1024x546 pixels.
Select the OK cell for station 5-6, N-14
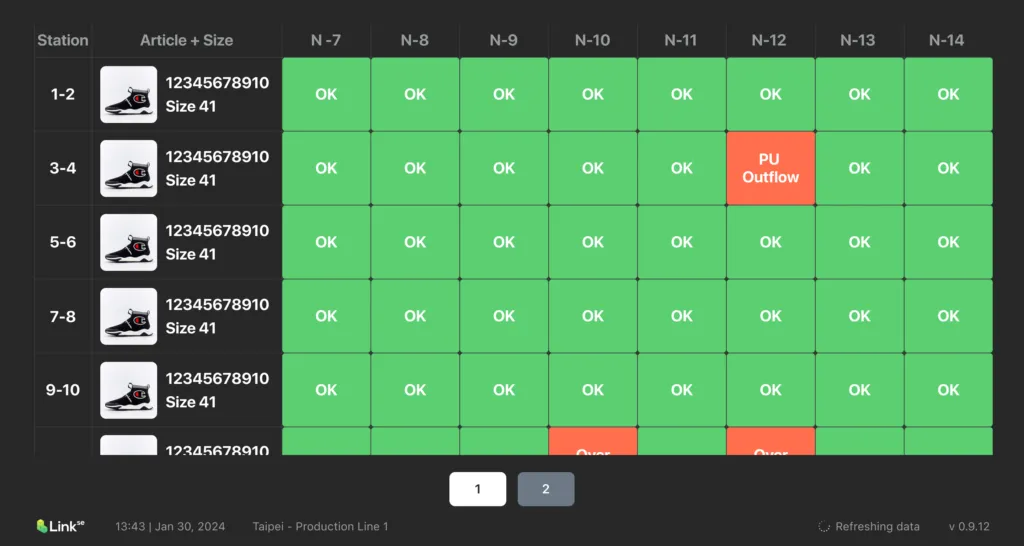tap(948, 242)
